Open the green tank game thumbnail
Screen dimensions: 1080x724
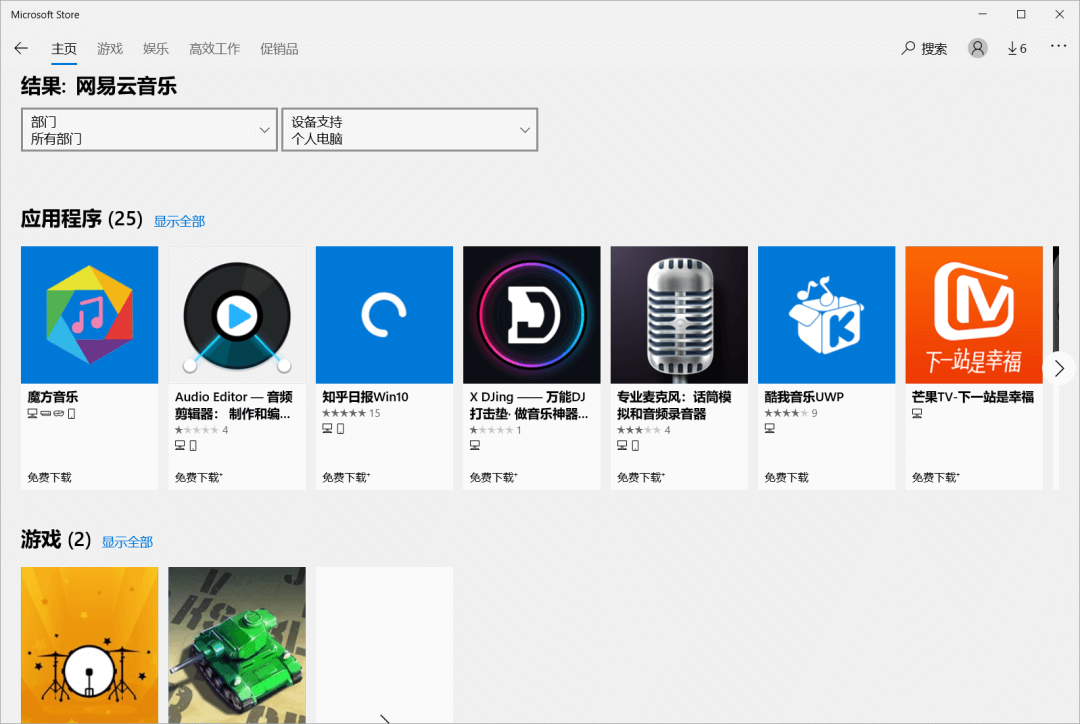pyautogui.click(x=237, y=645)
